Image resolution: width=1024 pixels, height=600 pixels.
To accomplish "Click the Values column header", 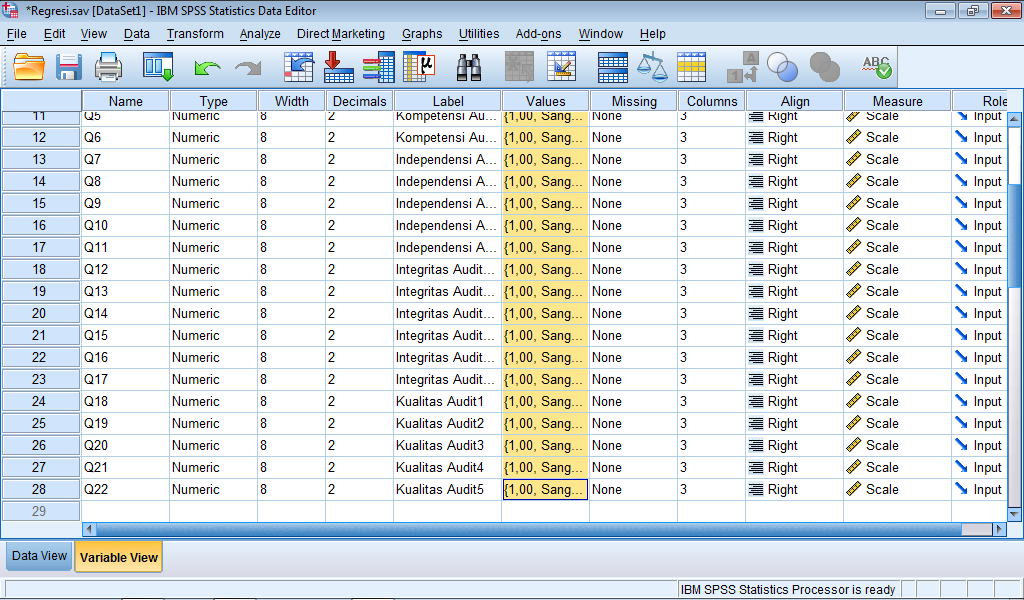I will click(545, 101).
